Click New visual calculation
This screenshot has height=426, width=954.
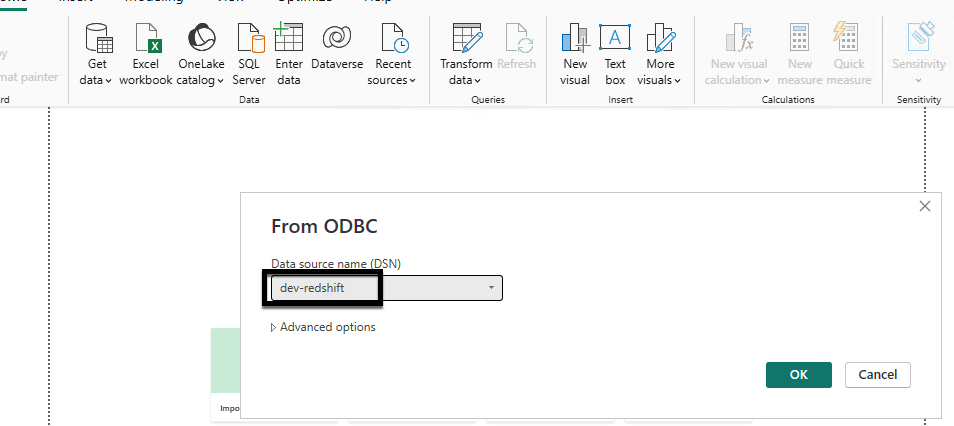(739, 55)
